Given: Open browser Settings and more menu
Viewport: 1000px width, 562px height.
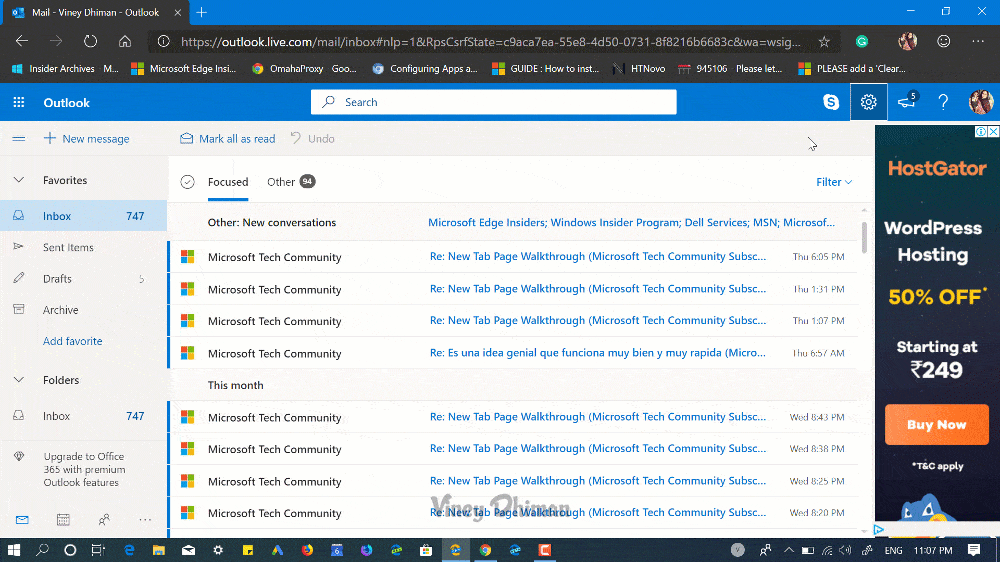Looking at the screenshot, I should coord(978,42).
